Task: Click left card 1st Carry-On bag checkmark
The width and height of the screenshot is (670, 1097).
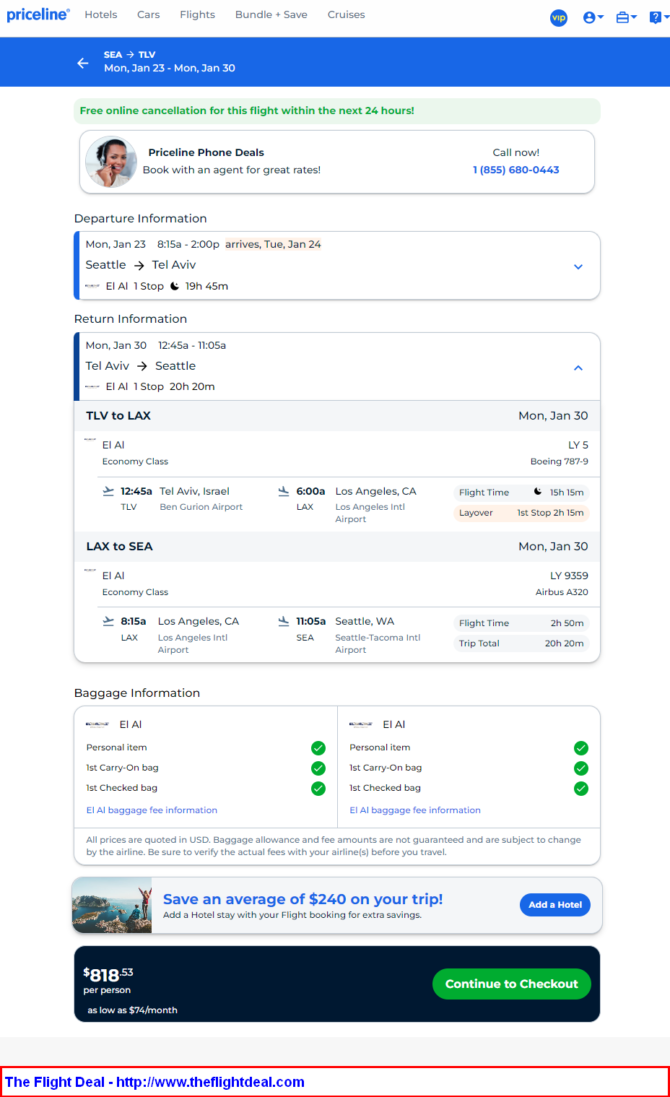Action: pos(318,768)
